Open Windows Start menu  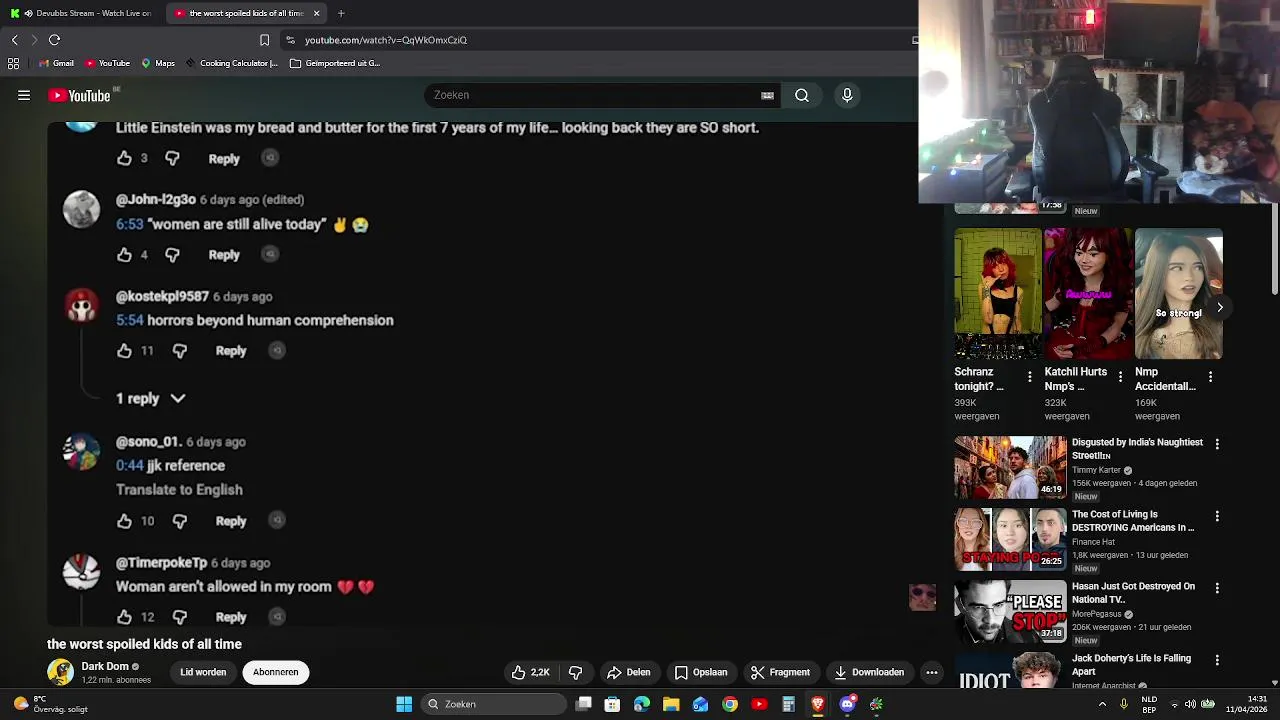404,704
